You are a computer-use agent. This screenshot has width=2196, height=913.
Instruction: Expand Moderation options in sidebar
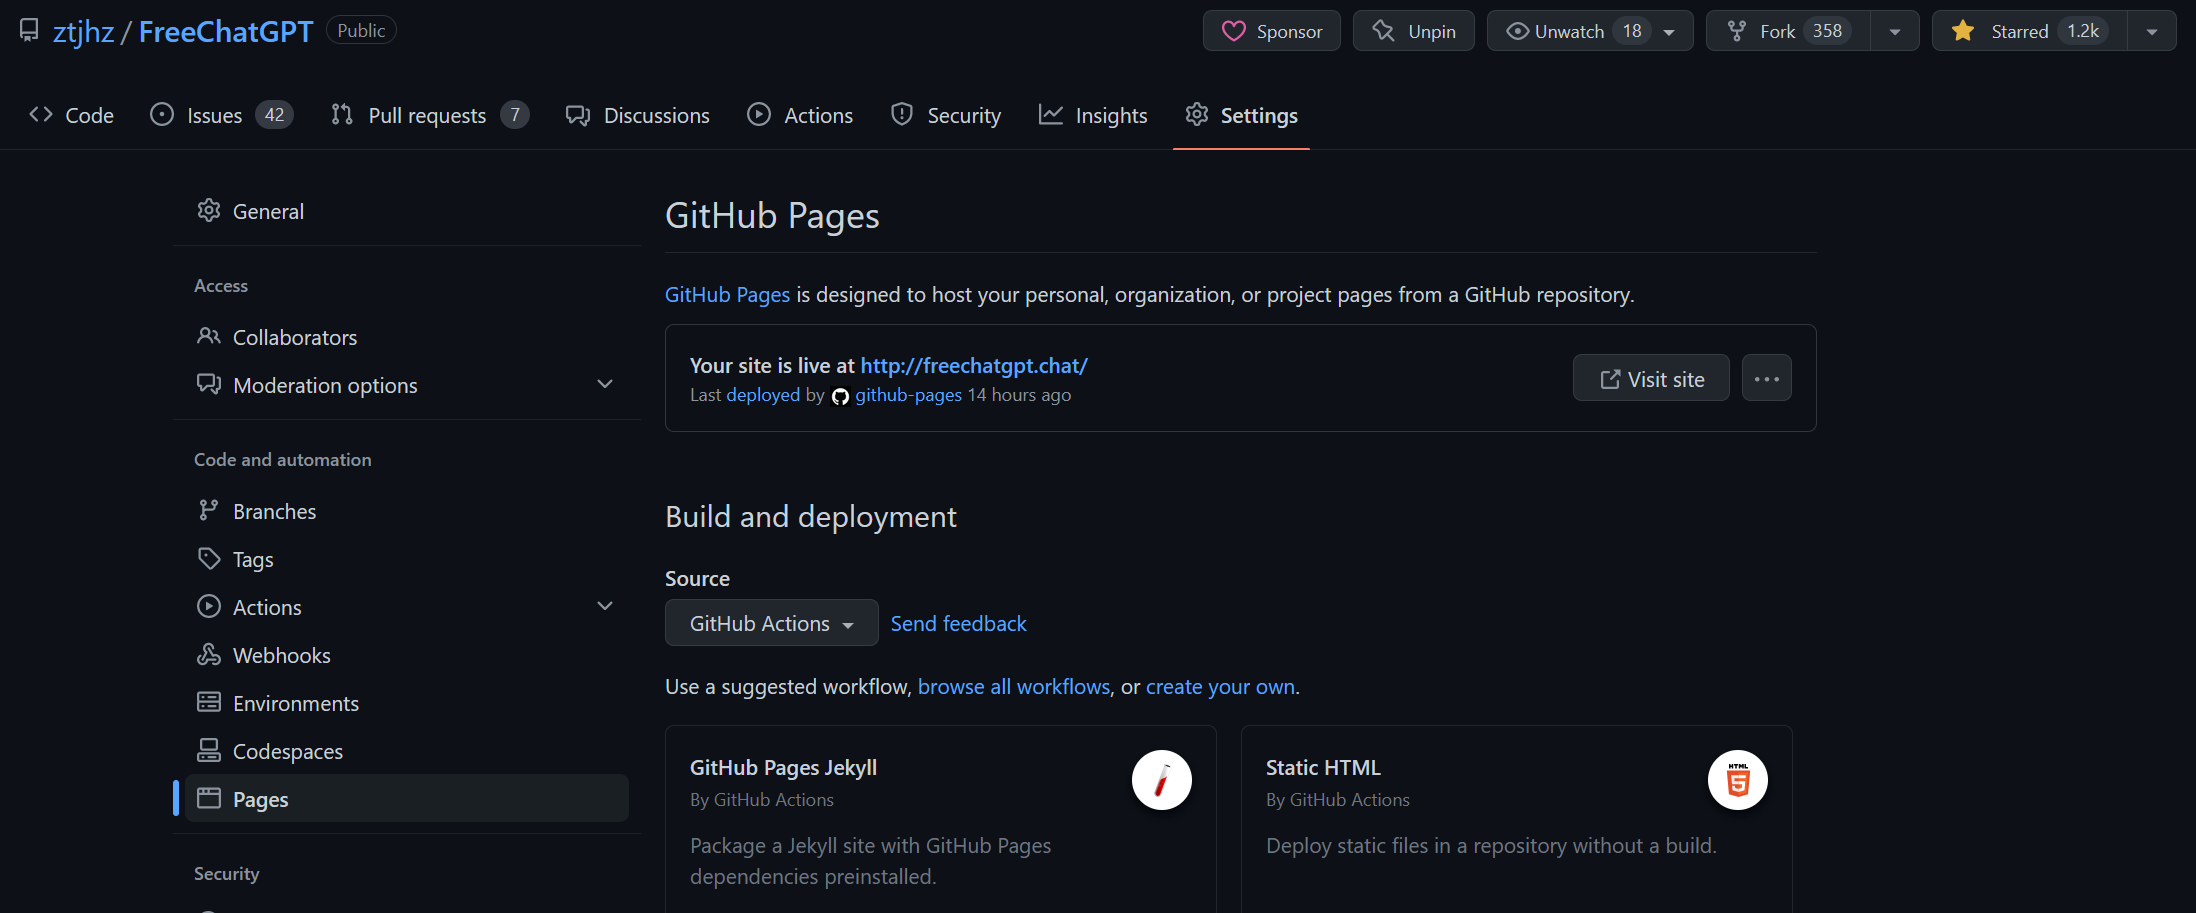point(604,384)
